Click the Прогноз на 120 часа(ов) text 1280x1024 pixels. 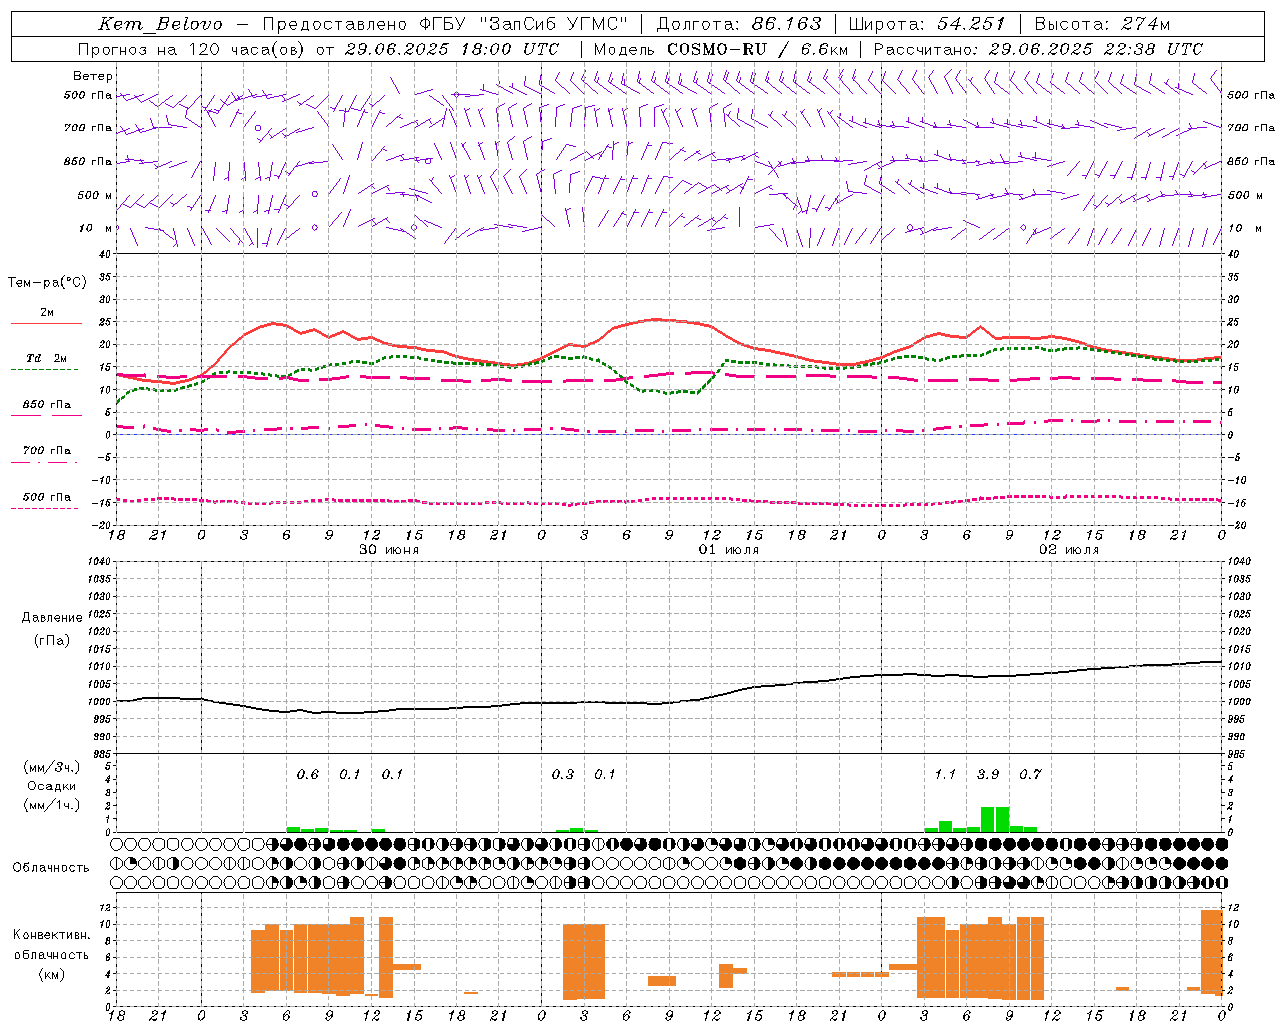pos(193,49)
